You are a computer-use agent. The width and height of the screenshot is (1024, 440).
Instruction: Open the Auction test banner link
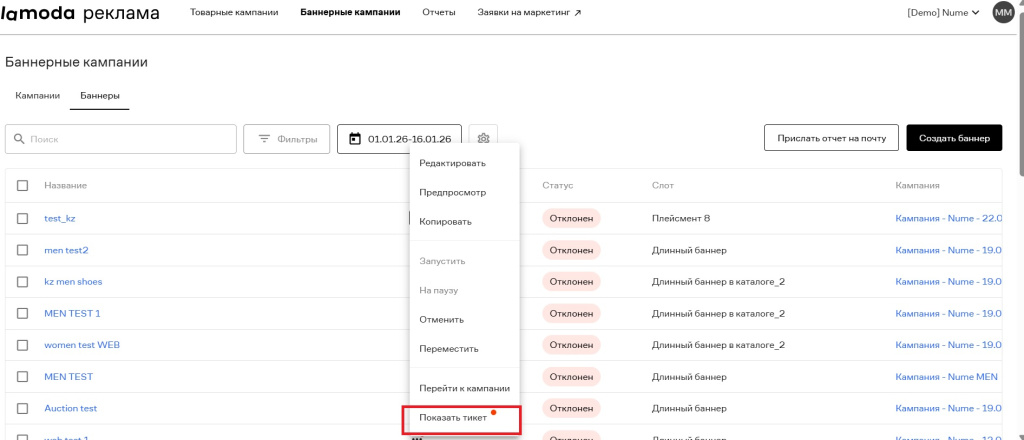point(71,408)
